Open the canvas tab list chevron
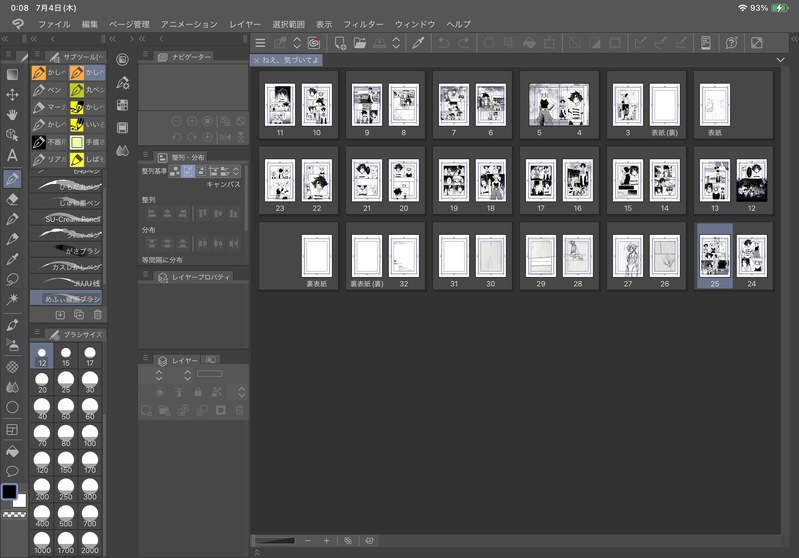Viewport: 799px width, 558px height. 780,60
